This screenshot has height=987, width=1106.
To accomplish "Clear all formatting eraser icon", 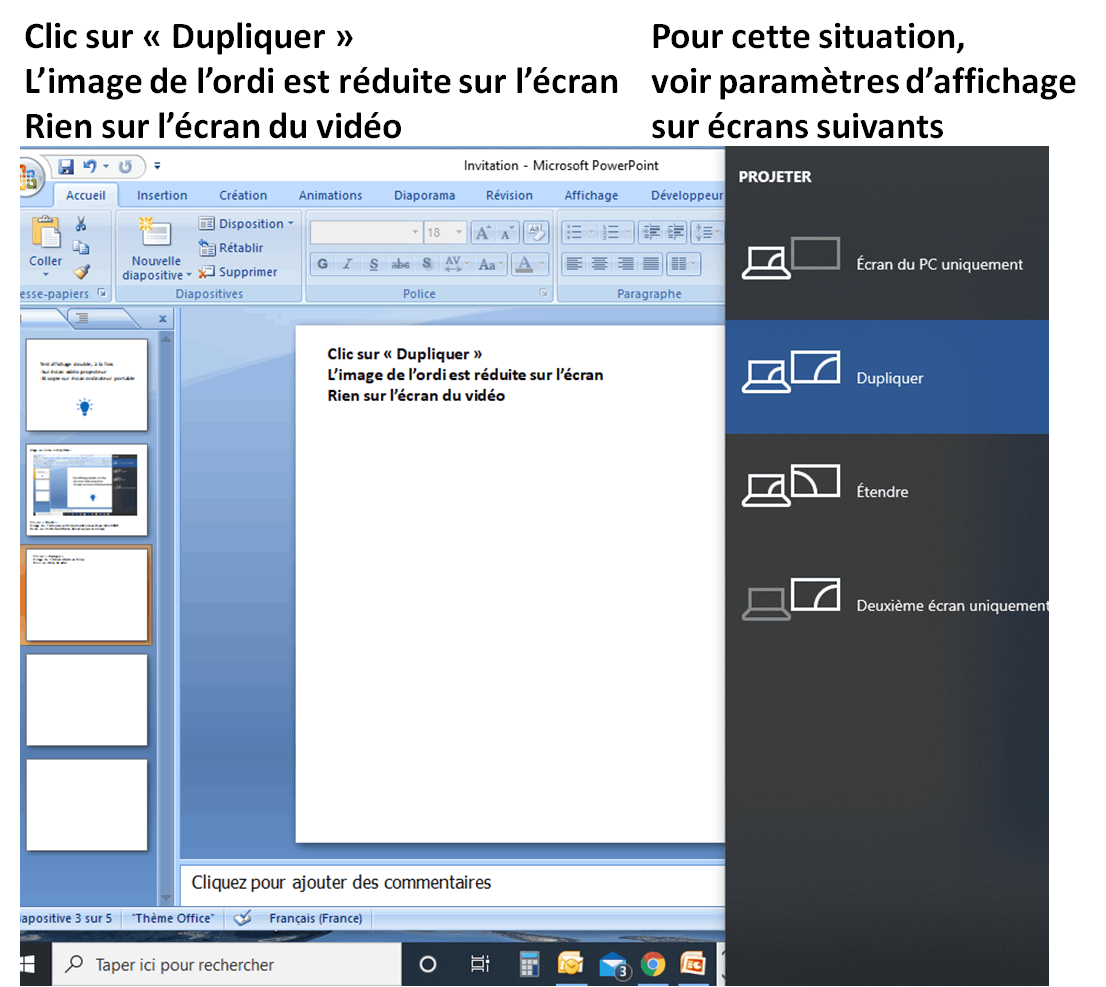I will (x=536, y=232).
